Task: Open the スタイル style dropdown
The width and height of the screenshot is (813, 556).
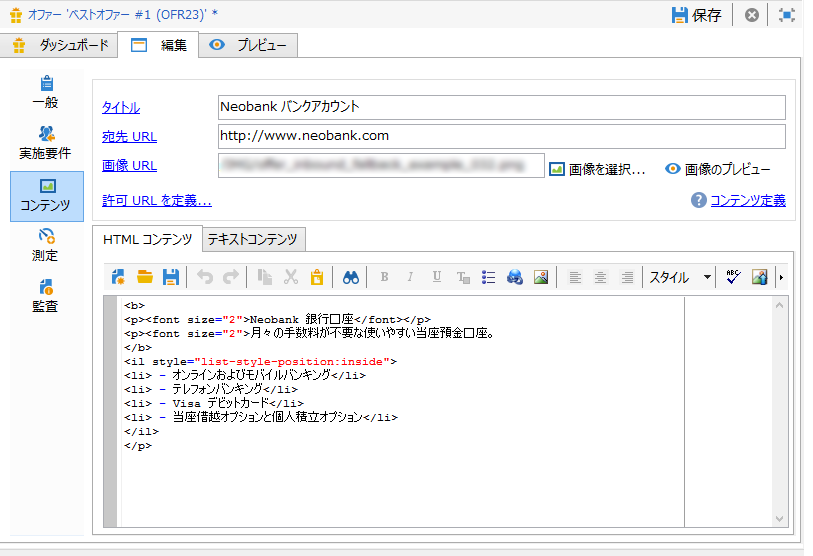Action: (x=680, y=277)
